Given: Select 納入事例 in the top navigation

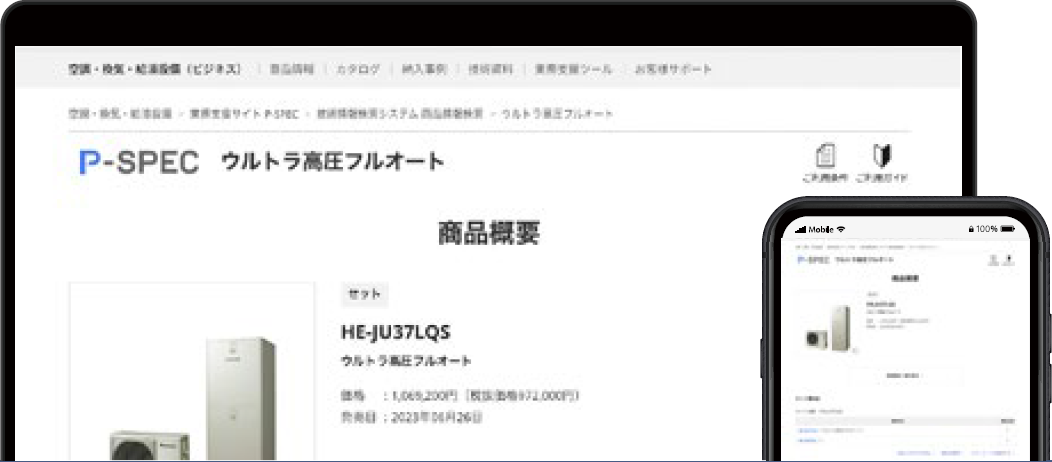Looking at the screenshot, I should 423,69.
